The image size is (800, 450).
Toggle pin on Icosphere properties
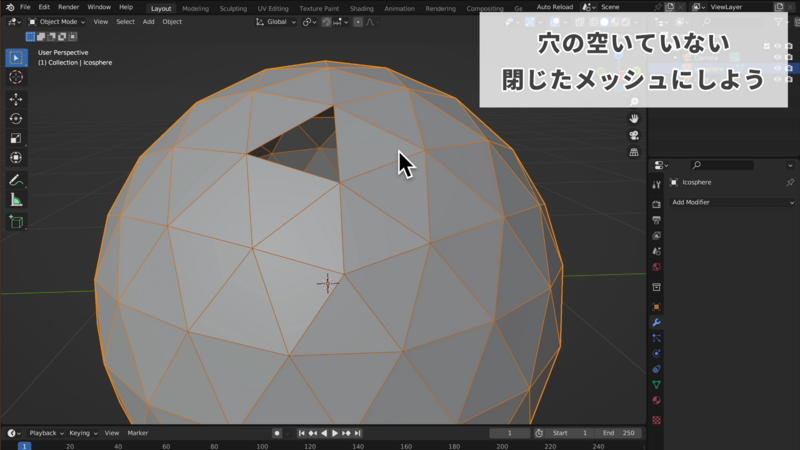[790, 183]
